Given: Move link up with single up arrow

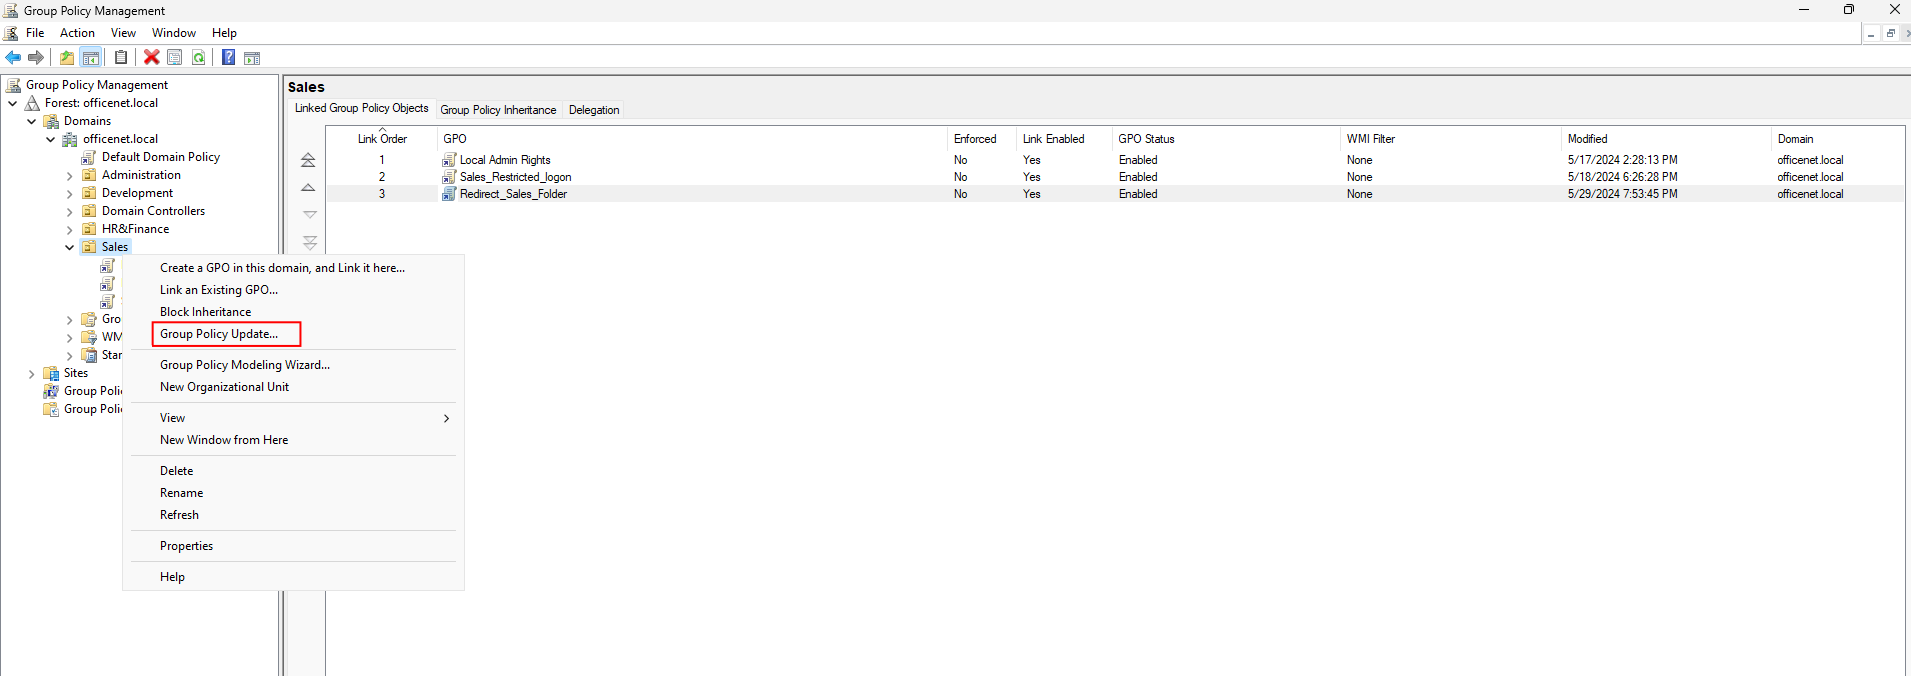Looking at the screenshot, I should [x=308, y=188].
